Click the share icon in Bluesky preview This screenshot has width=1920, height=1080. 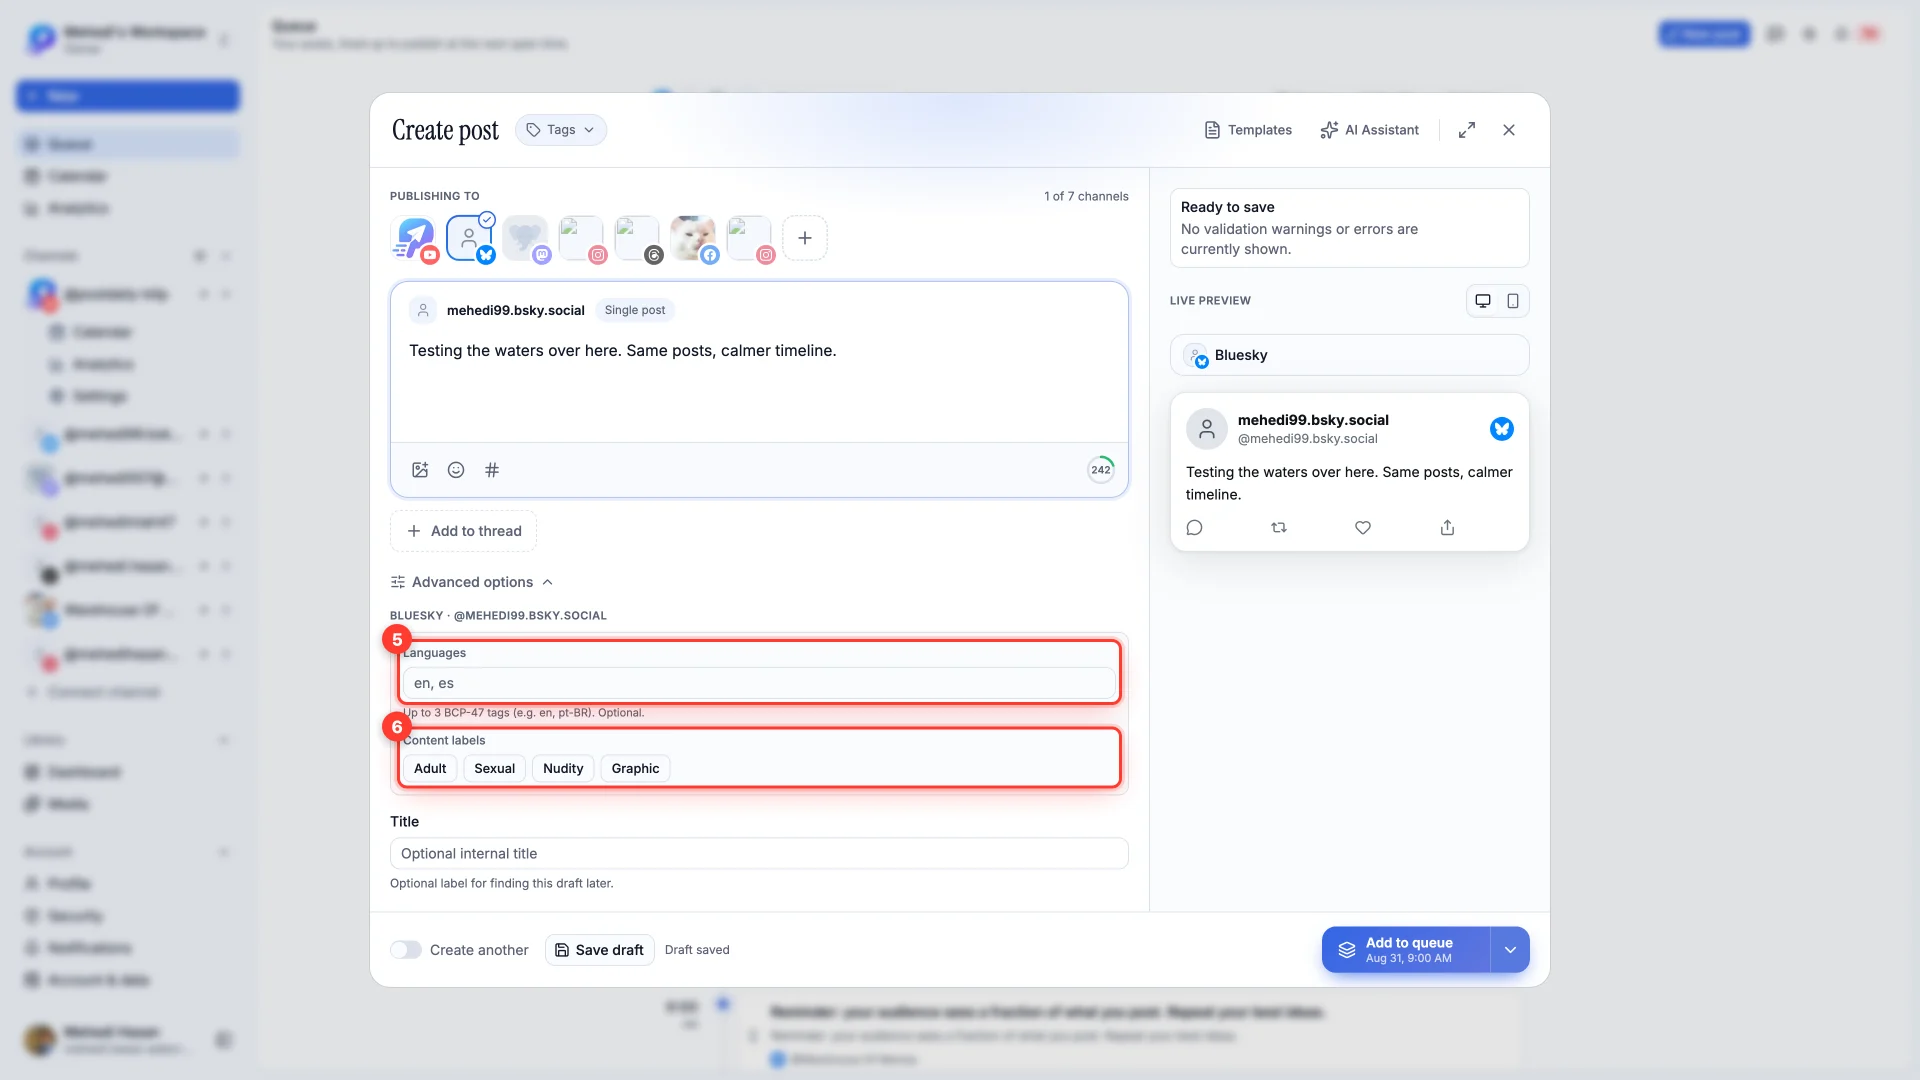1447,528
